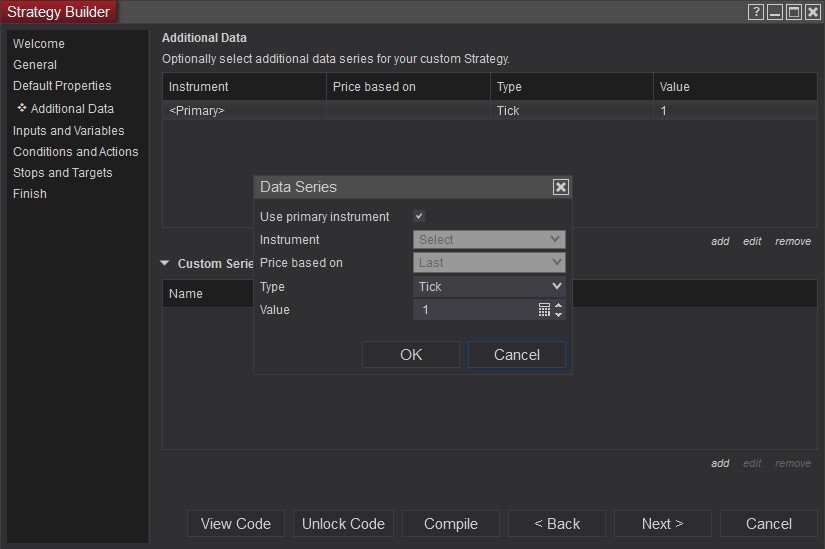Select Conditions and Actions in sidebar
825x549 pixels.
[76, 152]
